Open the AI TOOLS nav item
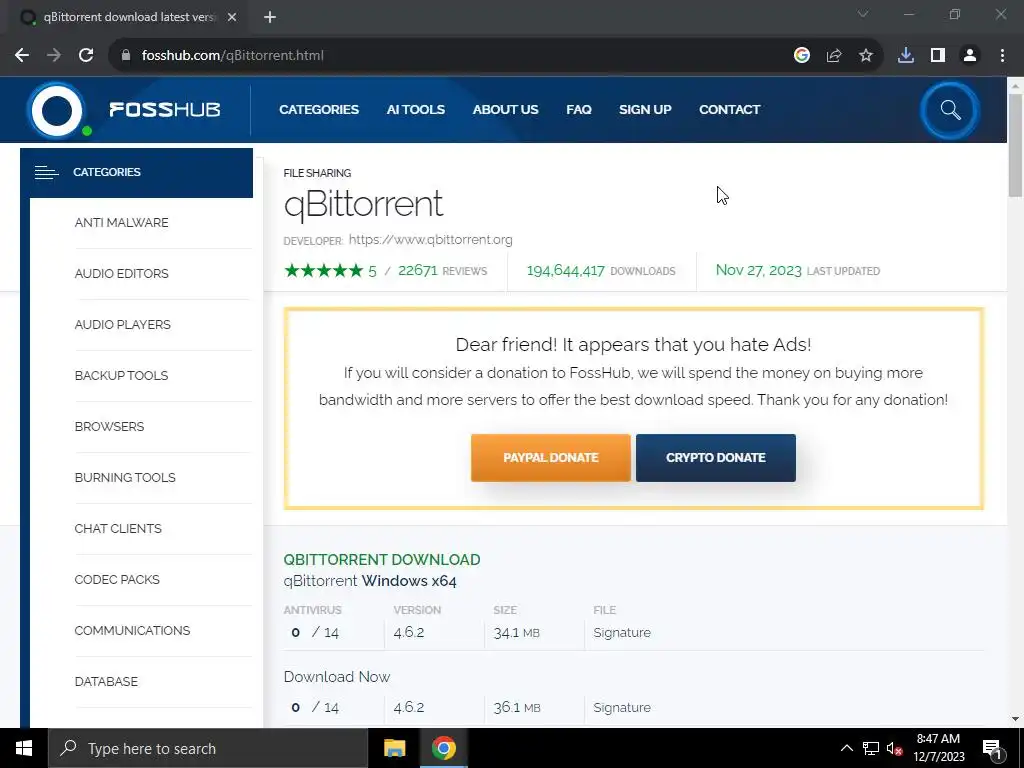Viewport: 1024px width, 768px height. tap(415, 110)
